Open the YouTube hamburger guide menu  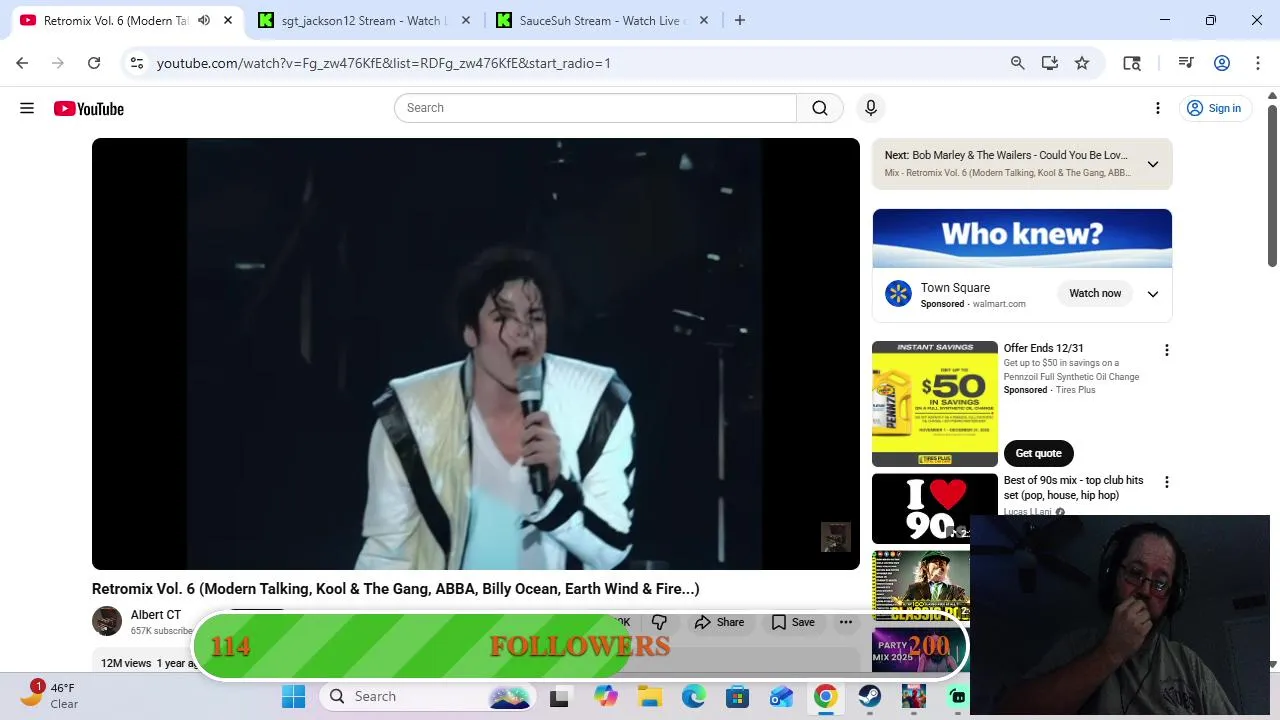(x=27, y=108)
